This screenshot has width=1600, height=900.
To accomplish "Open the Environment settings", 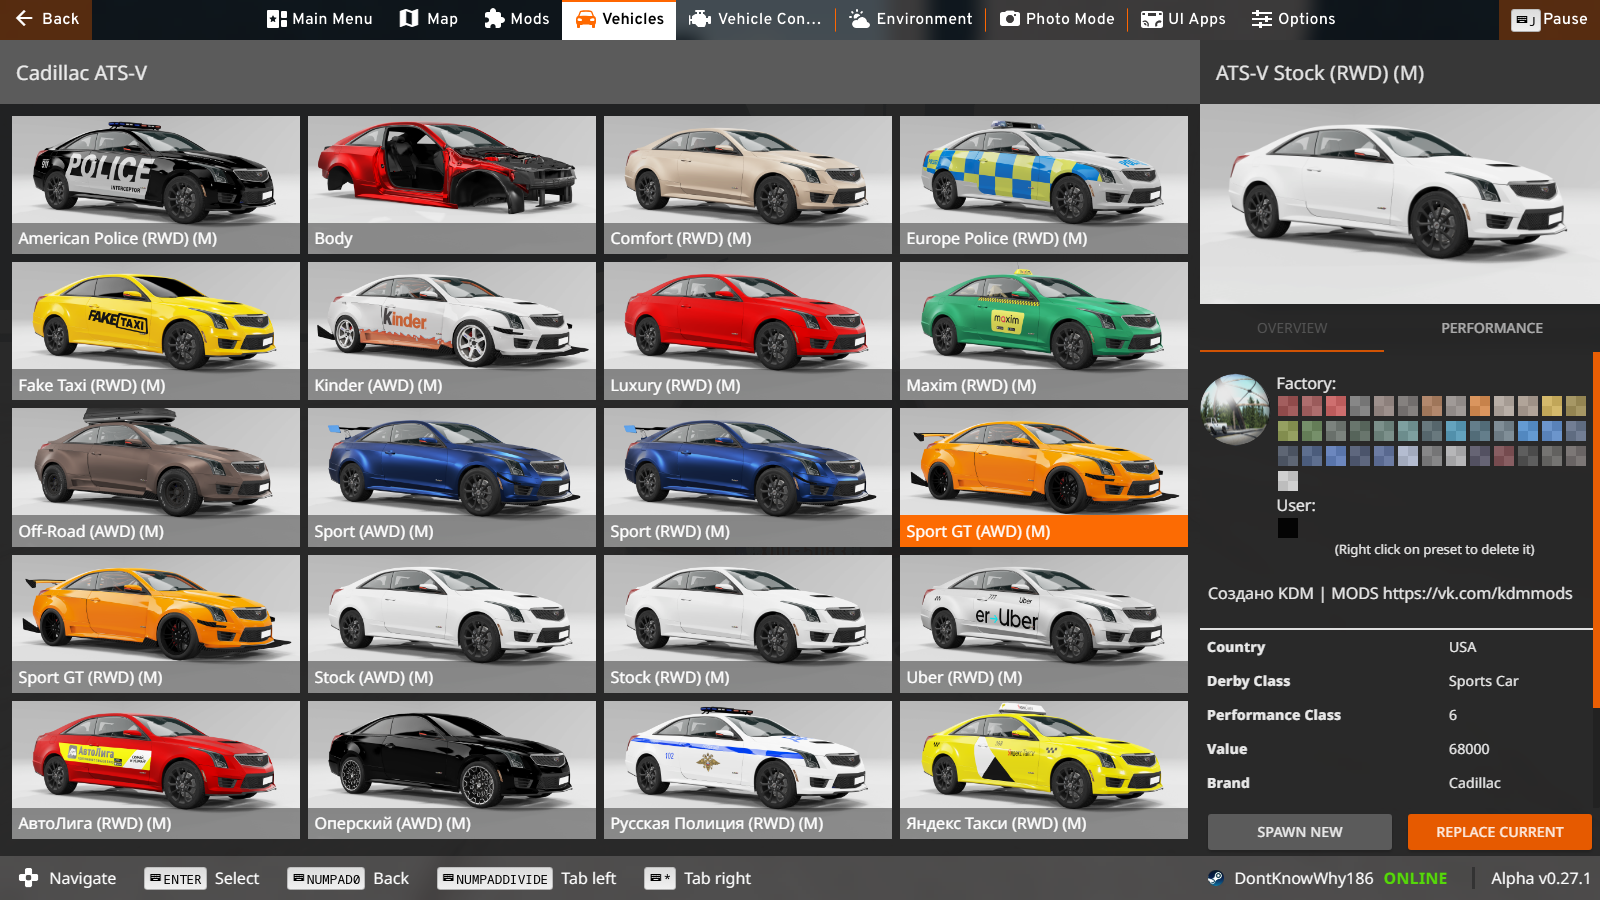I will pos(910,19).
